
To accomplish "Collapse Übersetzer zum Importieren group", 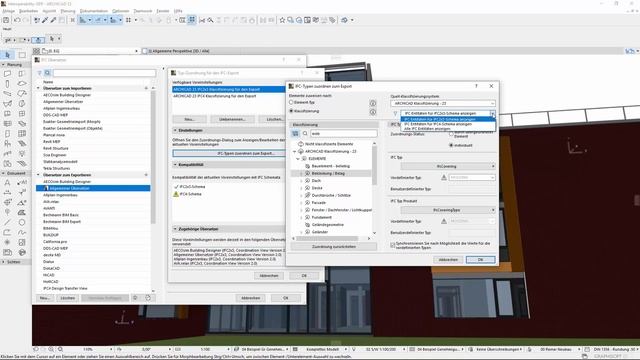I will (x=38, y=88).
